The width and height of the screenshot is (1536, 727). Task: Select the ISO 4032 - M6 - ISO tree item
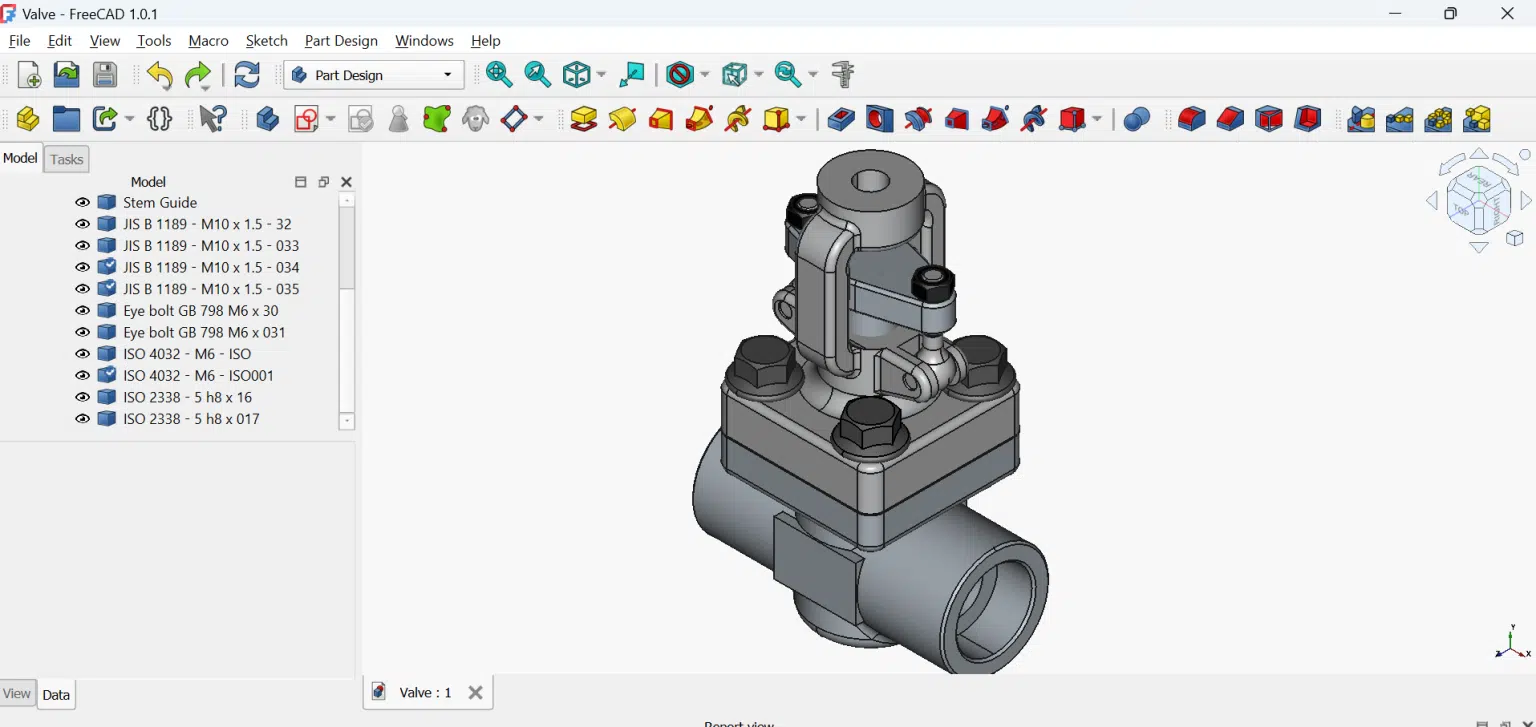[186, 353]
